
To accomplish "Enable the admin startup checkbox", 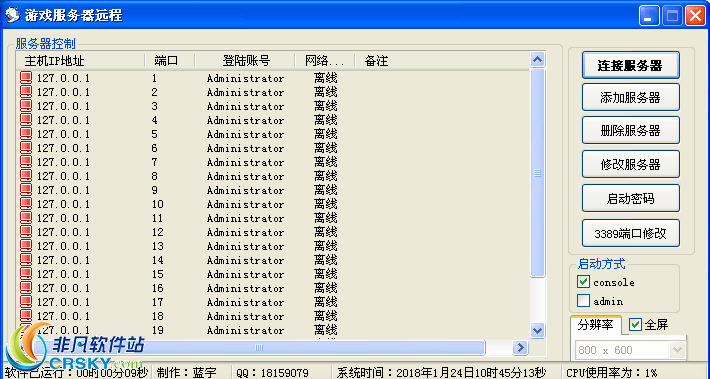I will [x=583, y=301].
